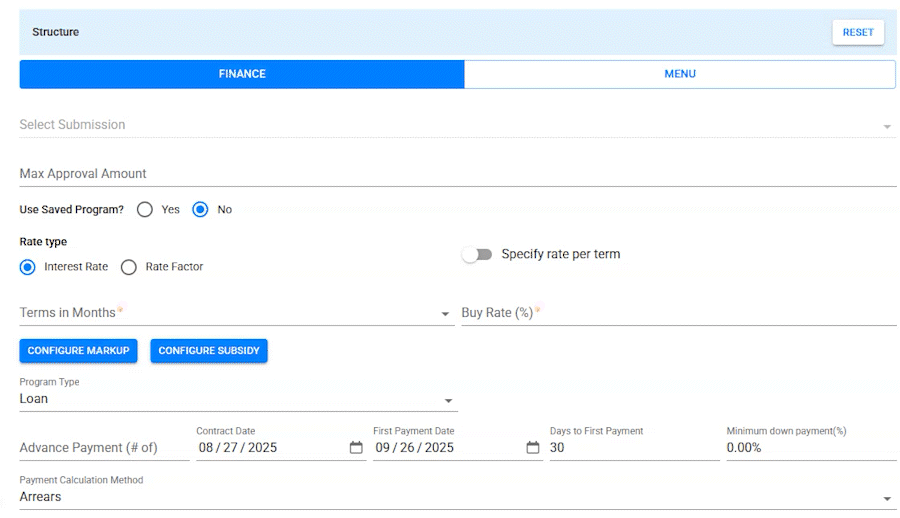Choose the Rate Factor radio option
The height and width of the screenshot is (518, 900).
[x=128, y=267]
